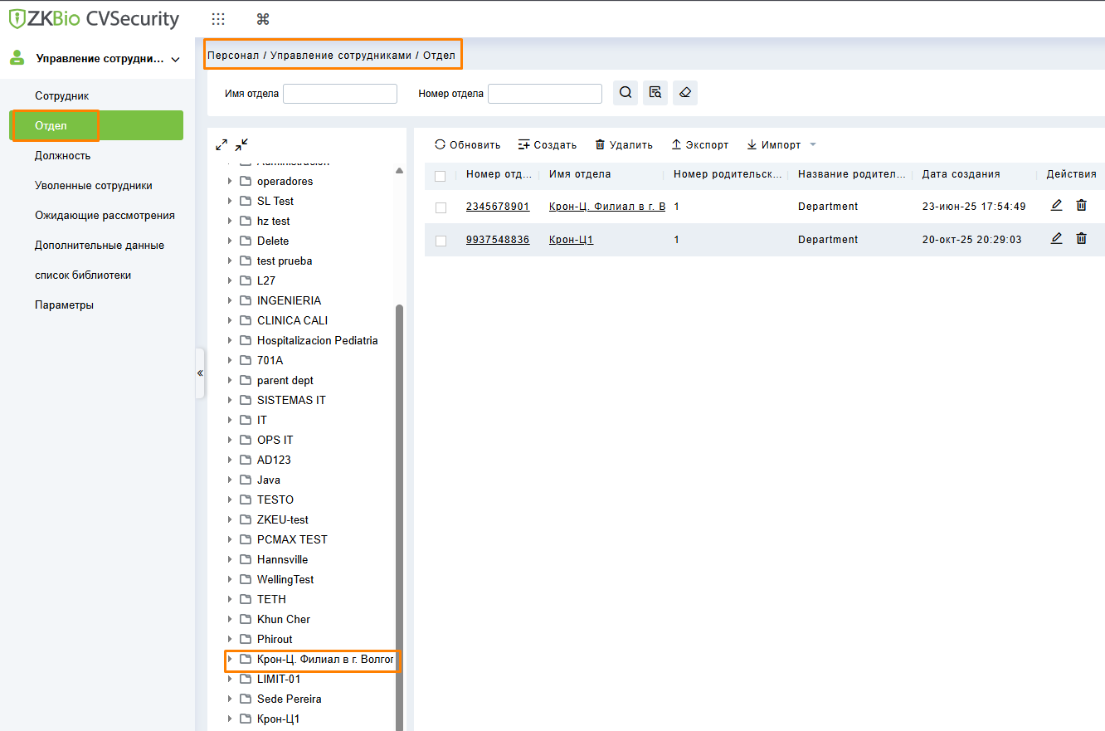
Task: Select all rows with header checkbox
Action: (440, 175)
